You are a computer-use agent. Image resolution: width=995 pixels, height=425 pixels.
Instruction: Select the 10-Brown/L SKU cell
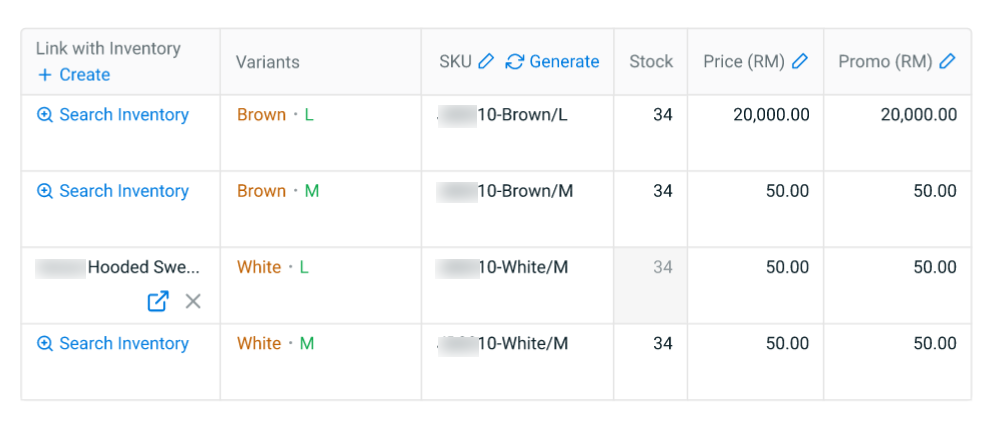tap(517, 133)
